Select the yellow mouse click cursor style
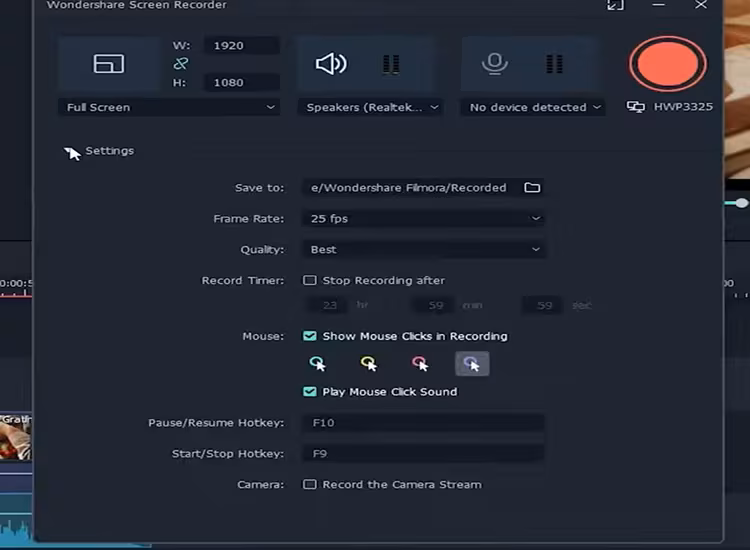 (x=369, y=363)
